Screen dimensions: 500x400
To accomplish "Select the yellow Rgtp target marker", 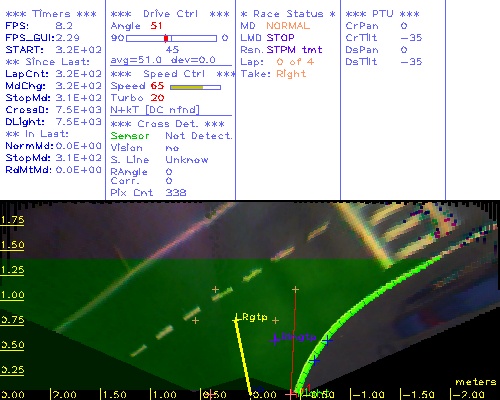I will click(x=236, y=320).
